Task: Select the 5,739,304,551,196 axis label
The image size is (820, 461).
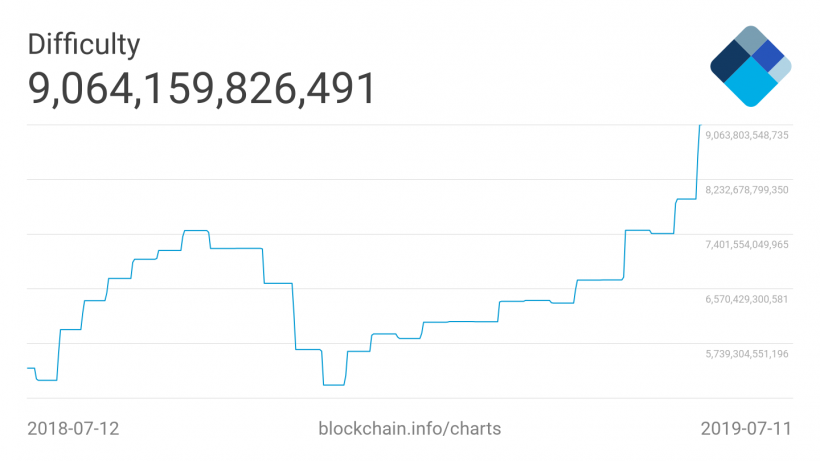Action: coord(748,354)
